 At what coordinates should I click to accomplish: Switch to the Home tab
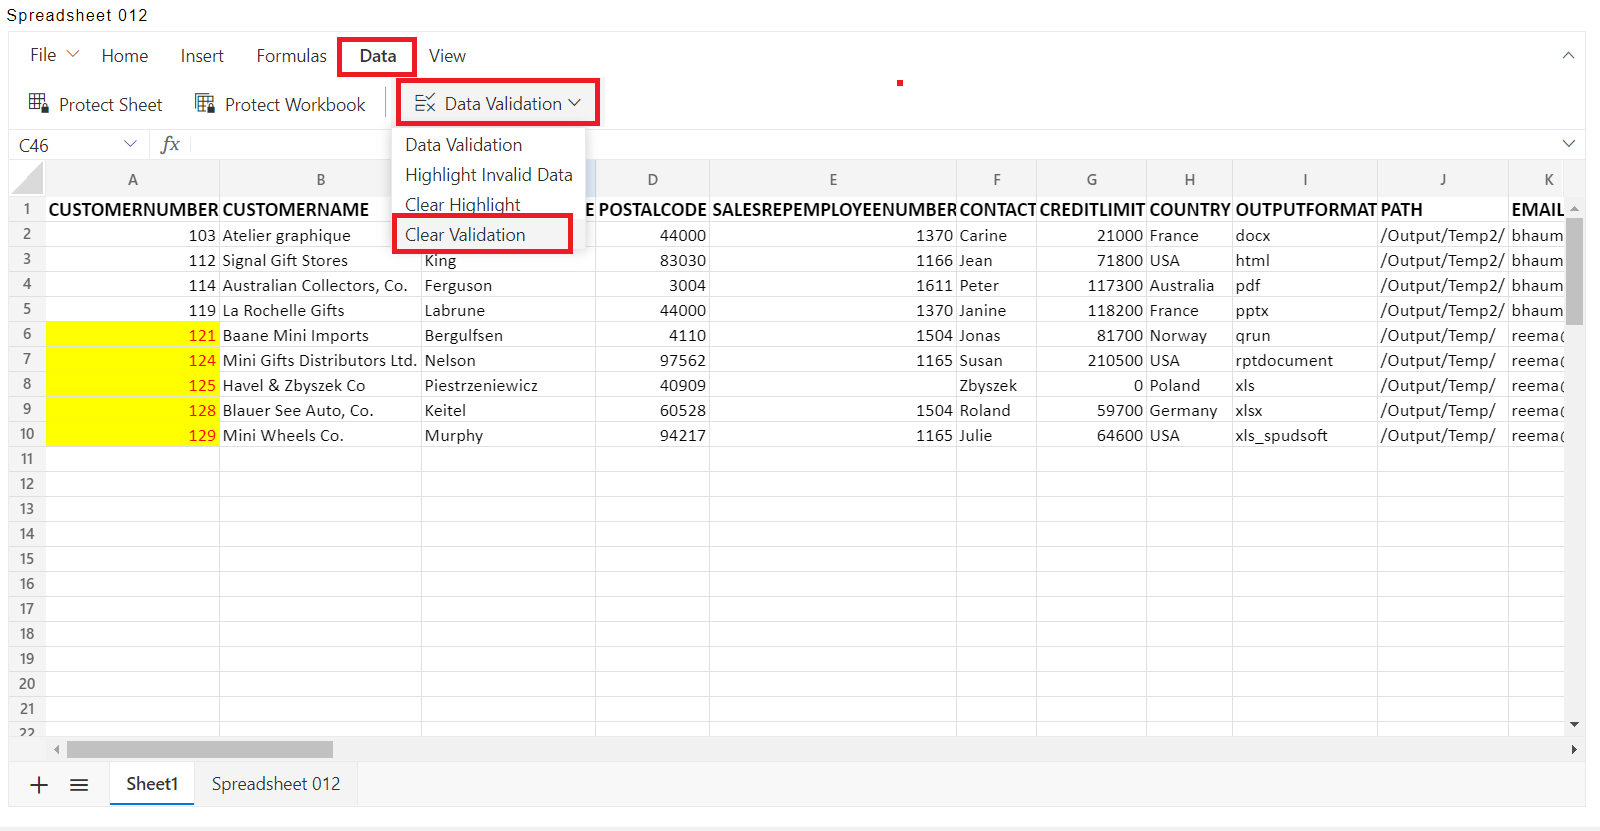pos(125,56)
